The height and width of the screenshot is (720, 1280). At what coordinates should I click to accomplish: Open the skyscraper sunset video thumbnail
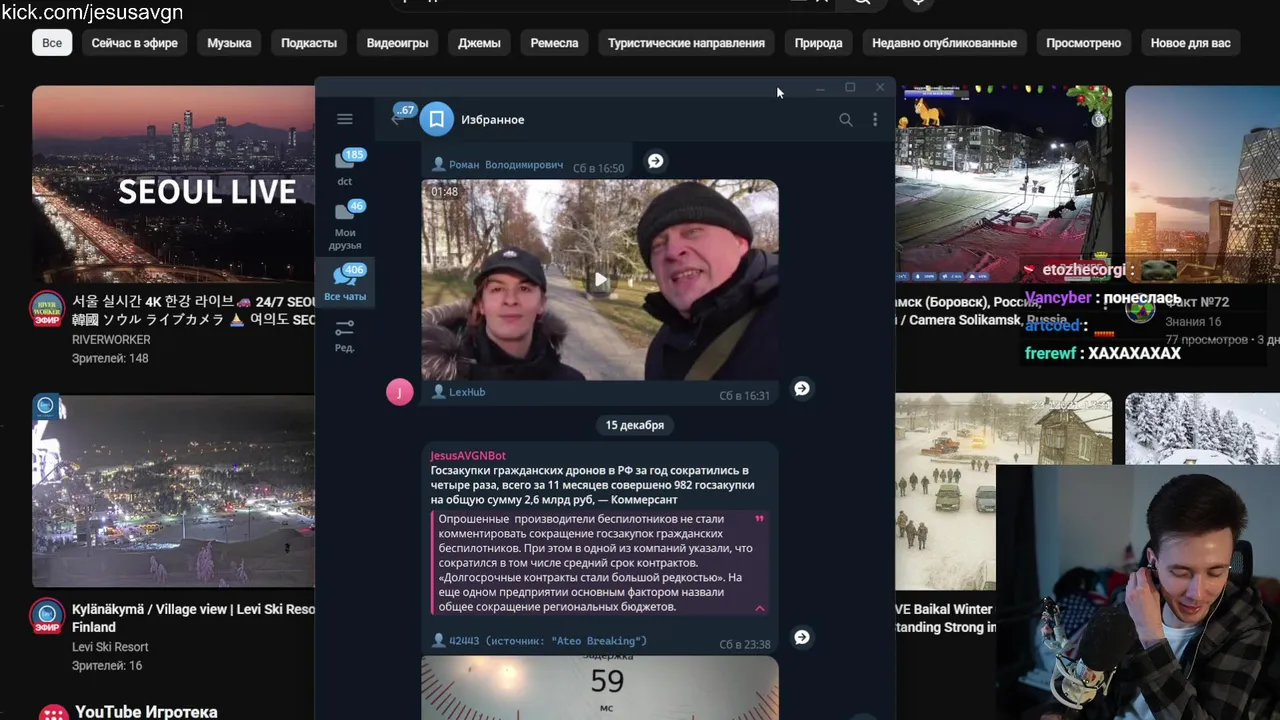(x=1202, y=184)
